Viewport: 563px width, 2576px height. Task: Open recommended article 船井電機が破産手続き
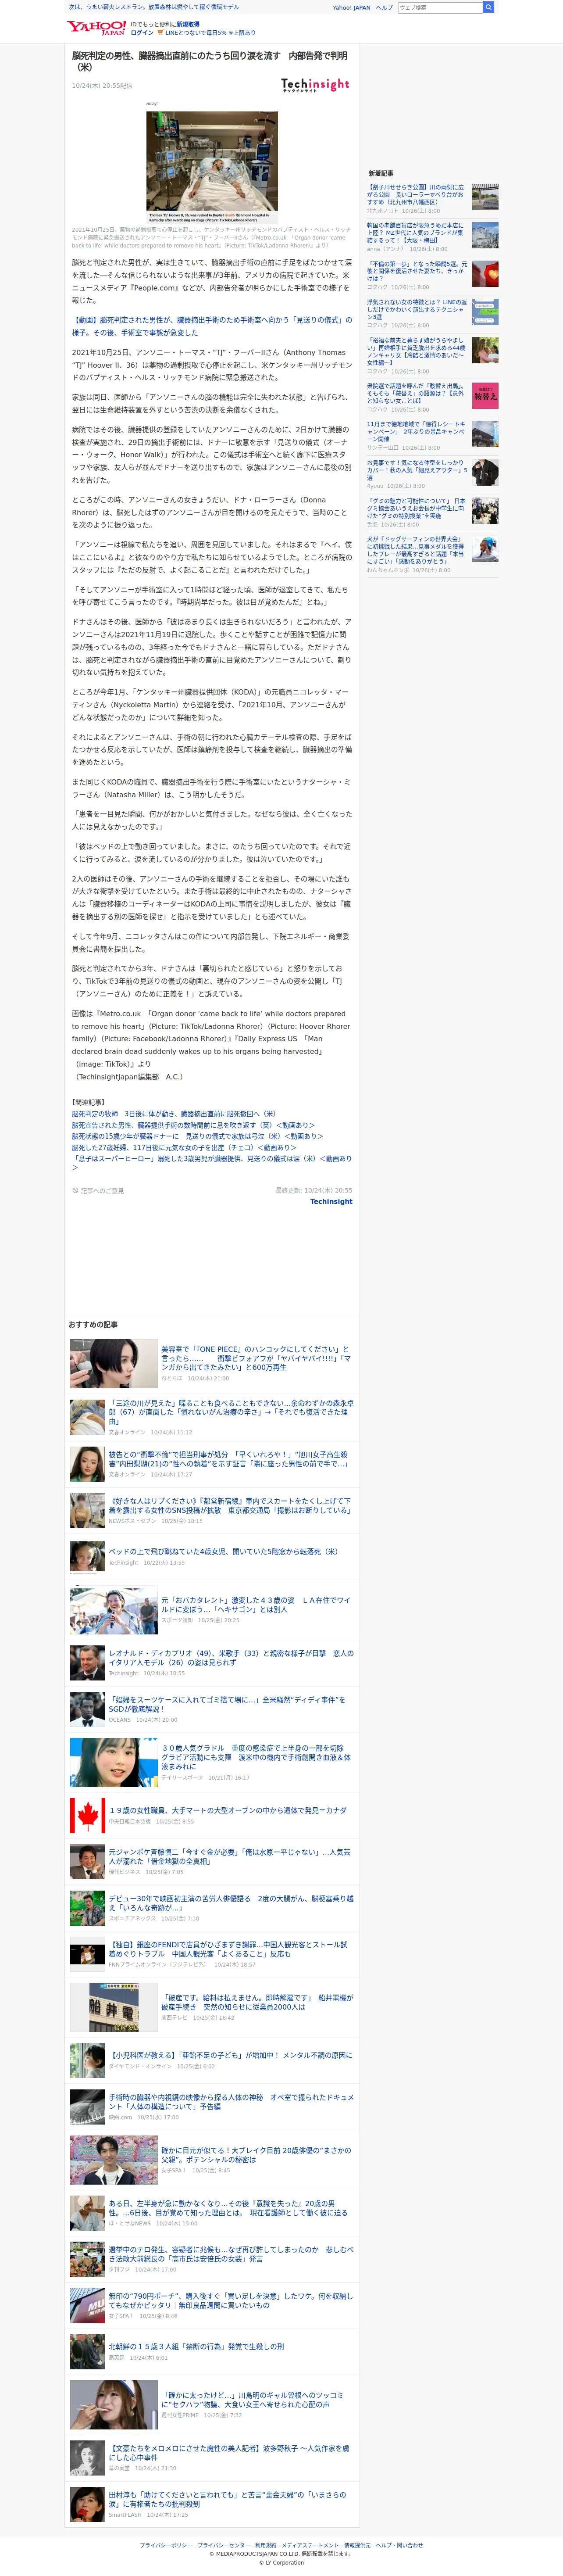point(257,2003)
